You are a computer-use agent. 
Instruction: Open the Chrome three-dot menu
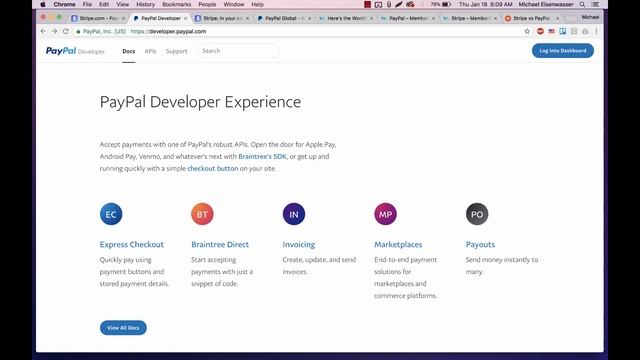click(x=596, y=31)
